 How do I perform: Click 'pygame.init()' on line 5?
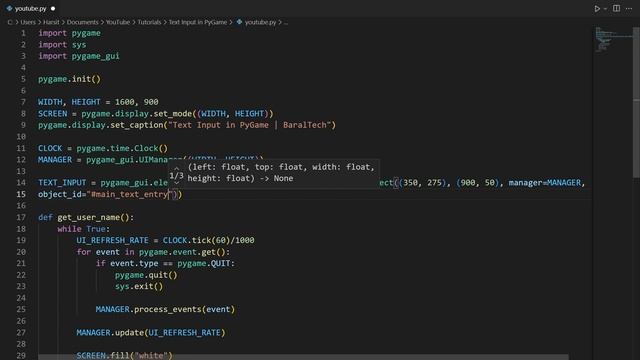(x=69, y=79)
